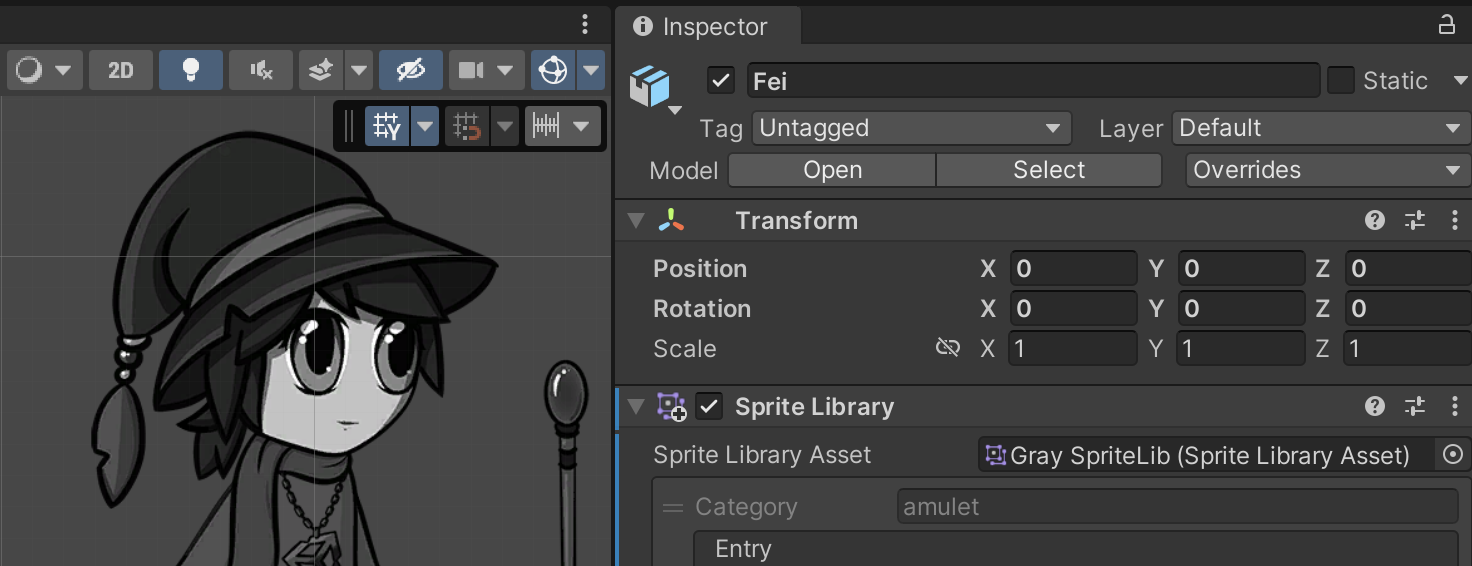This screenshot has height=566, width=1472.
Task: Mute scene audio with the speaker icon
Action: point(261,70)
